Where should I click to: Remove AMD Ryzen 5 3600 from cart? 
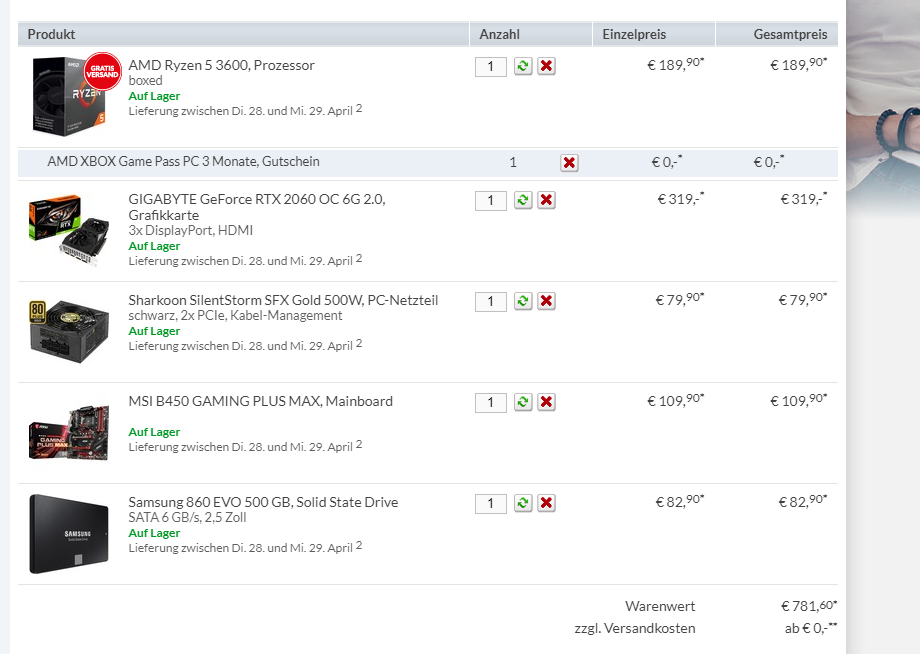[546, 66]
